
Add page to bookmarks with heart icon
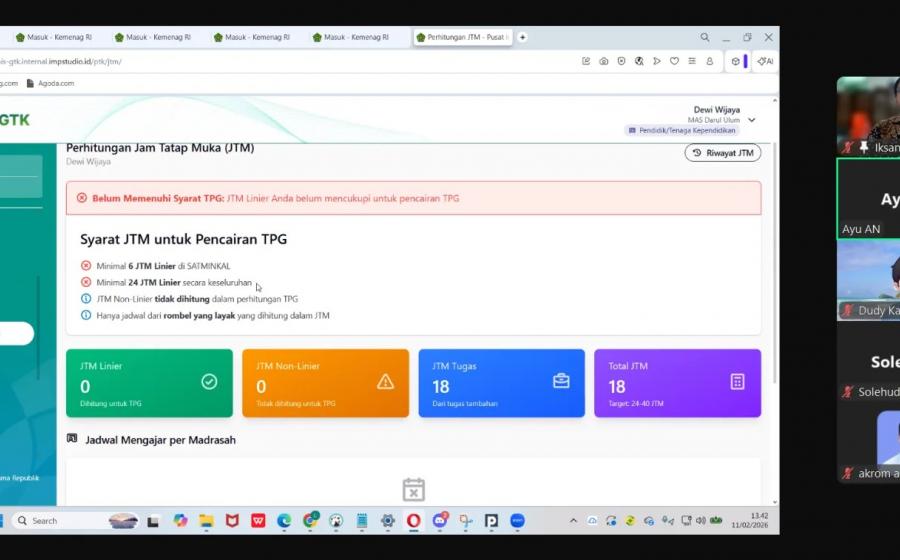point(674,61)
